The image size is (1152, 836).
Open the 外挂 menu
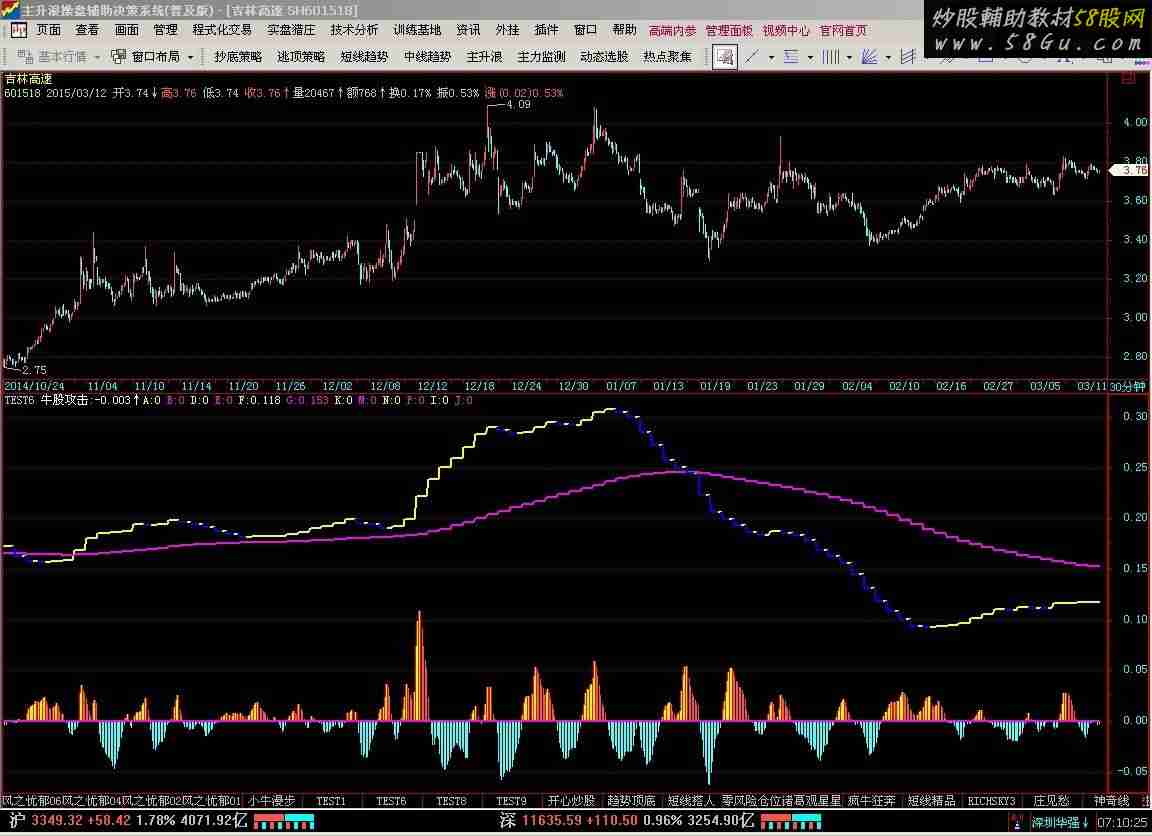507,30
